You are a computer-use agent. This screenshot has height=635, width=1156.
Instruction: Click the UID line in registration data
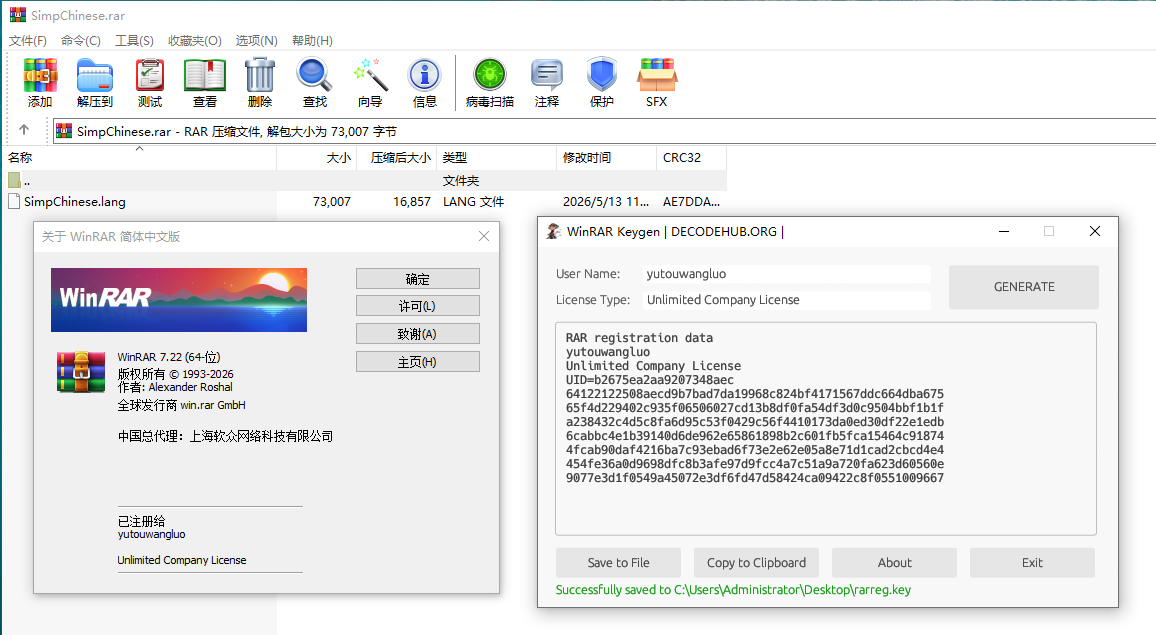[650, 380]
